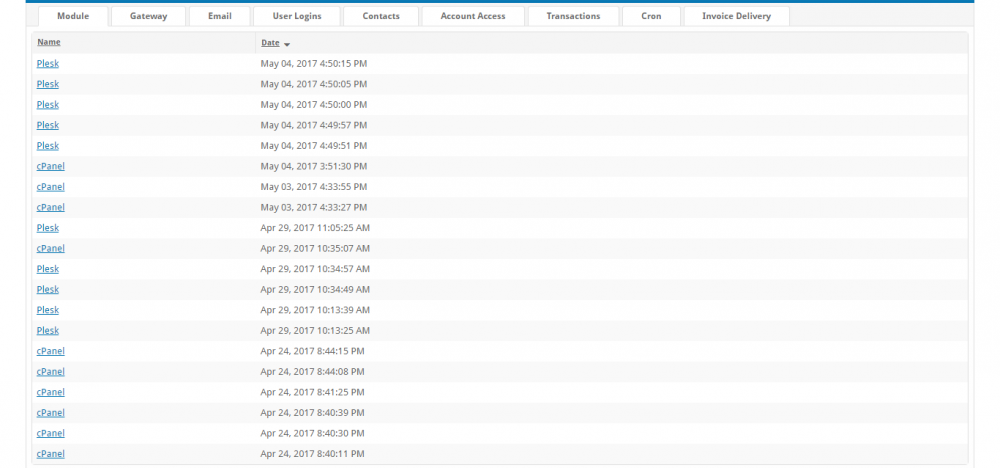Open cPanel log from Apr 24 8:41:25 PM
Screen dimensions: 1000x468
click(x=50, y=392)
